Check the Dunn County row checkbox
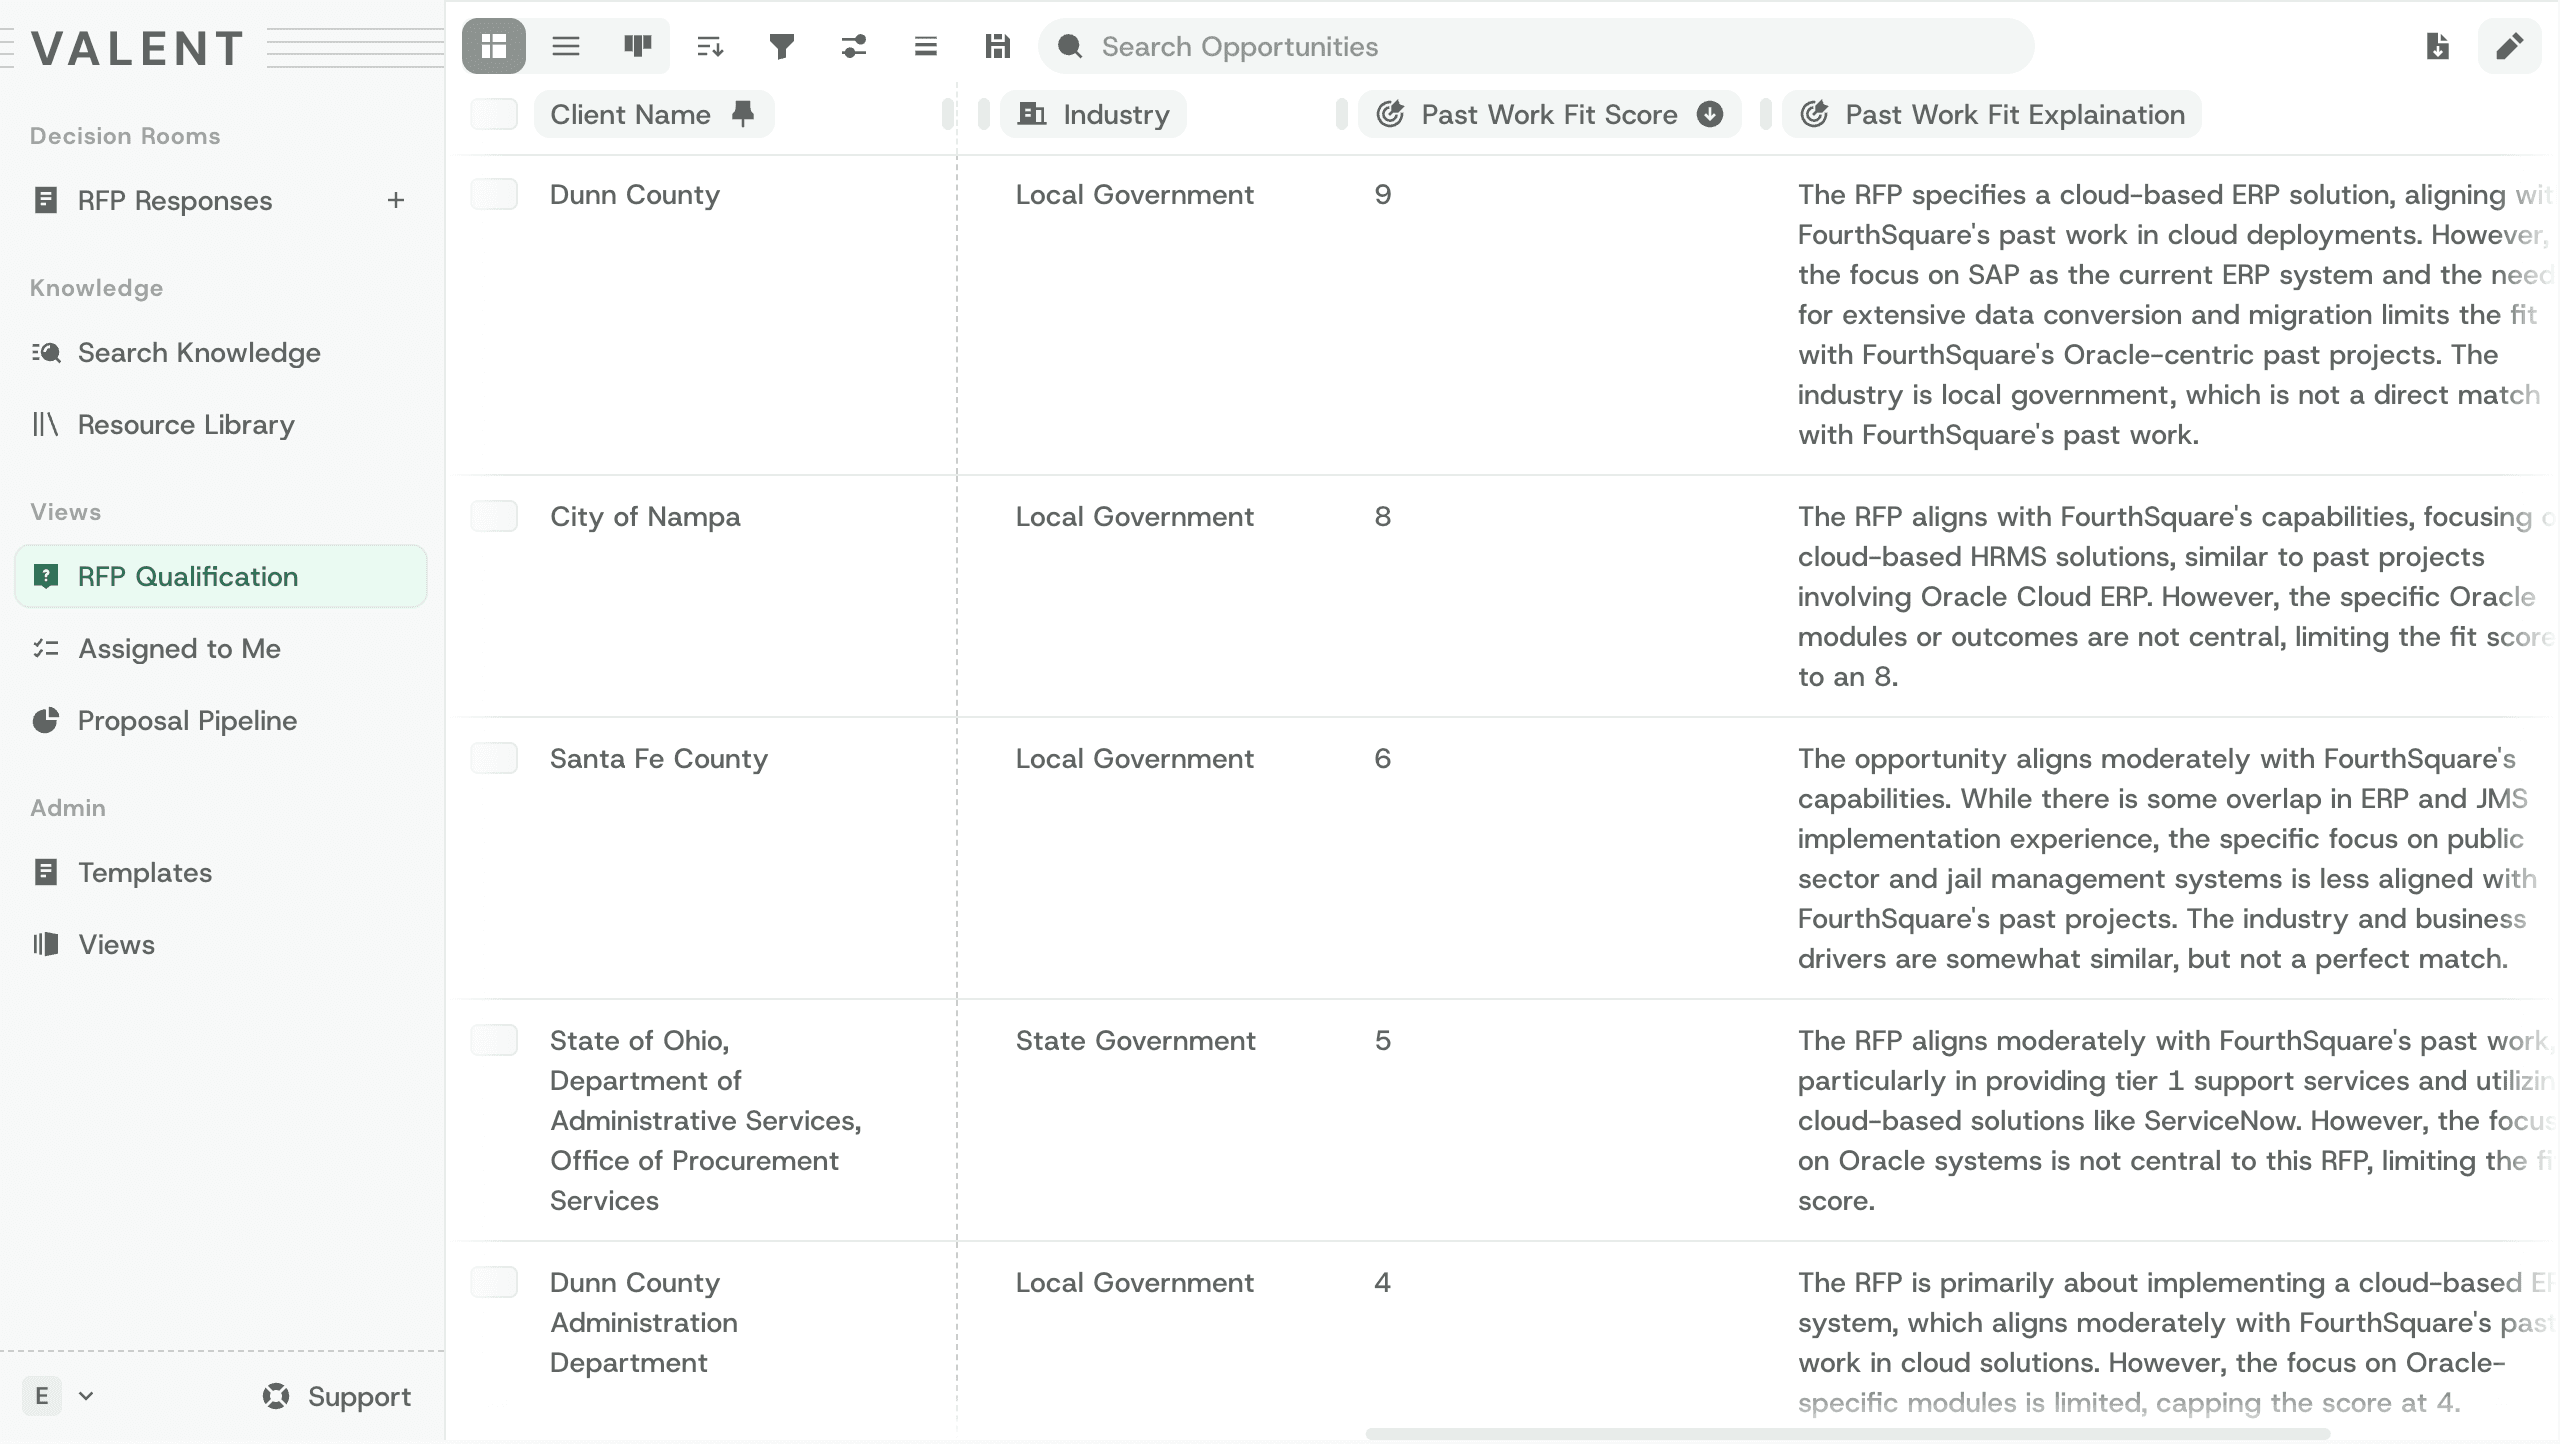 coord(494,194)
